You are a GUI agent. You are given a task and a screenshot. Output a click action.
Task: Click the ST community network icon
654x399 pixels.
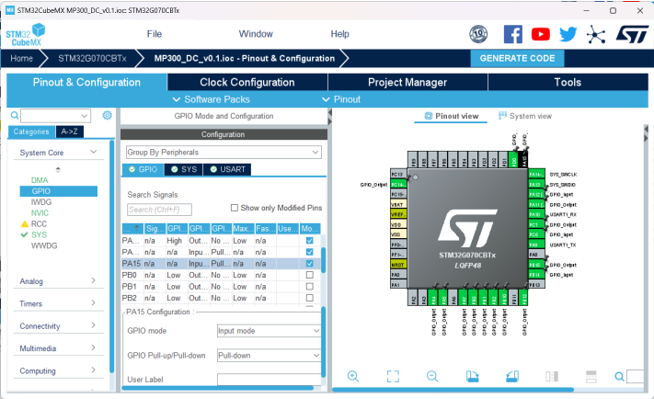[596, 34]
